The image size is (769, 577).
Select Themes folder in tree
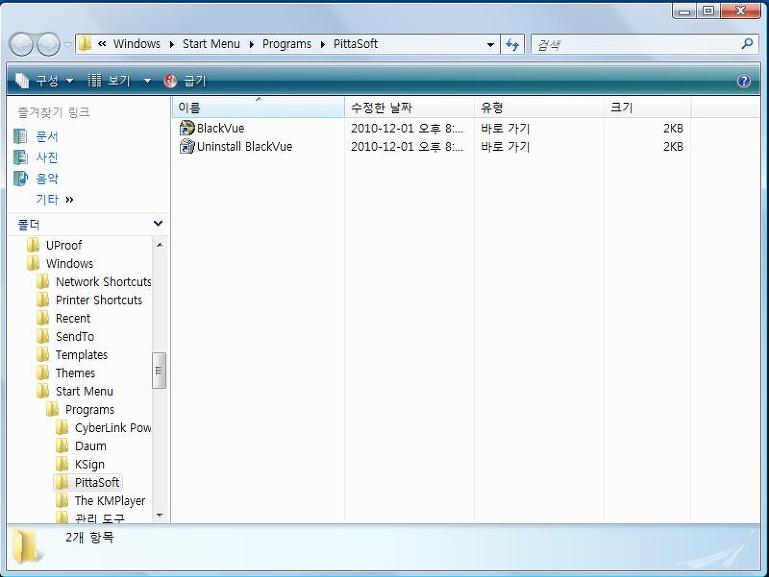click(x=75, y=373)
